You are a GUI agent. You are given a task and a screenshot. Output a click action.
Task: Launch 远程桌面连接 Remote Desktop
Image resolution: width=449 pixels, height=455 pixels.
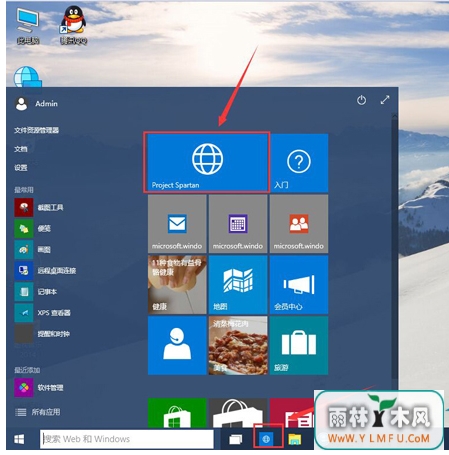pyautogui.click(x=45, y=271)
